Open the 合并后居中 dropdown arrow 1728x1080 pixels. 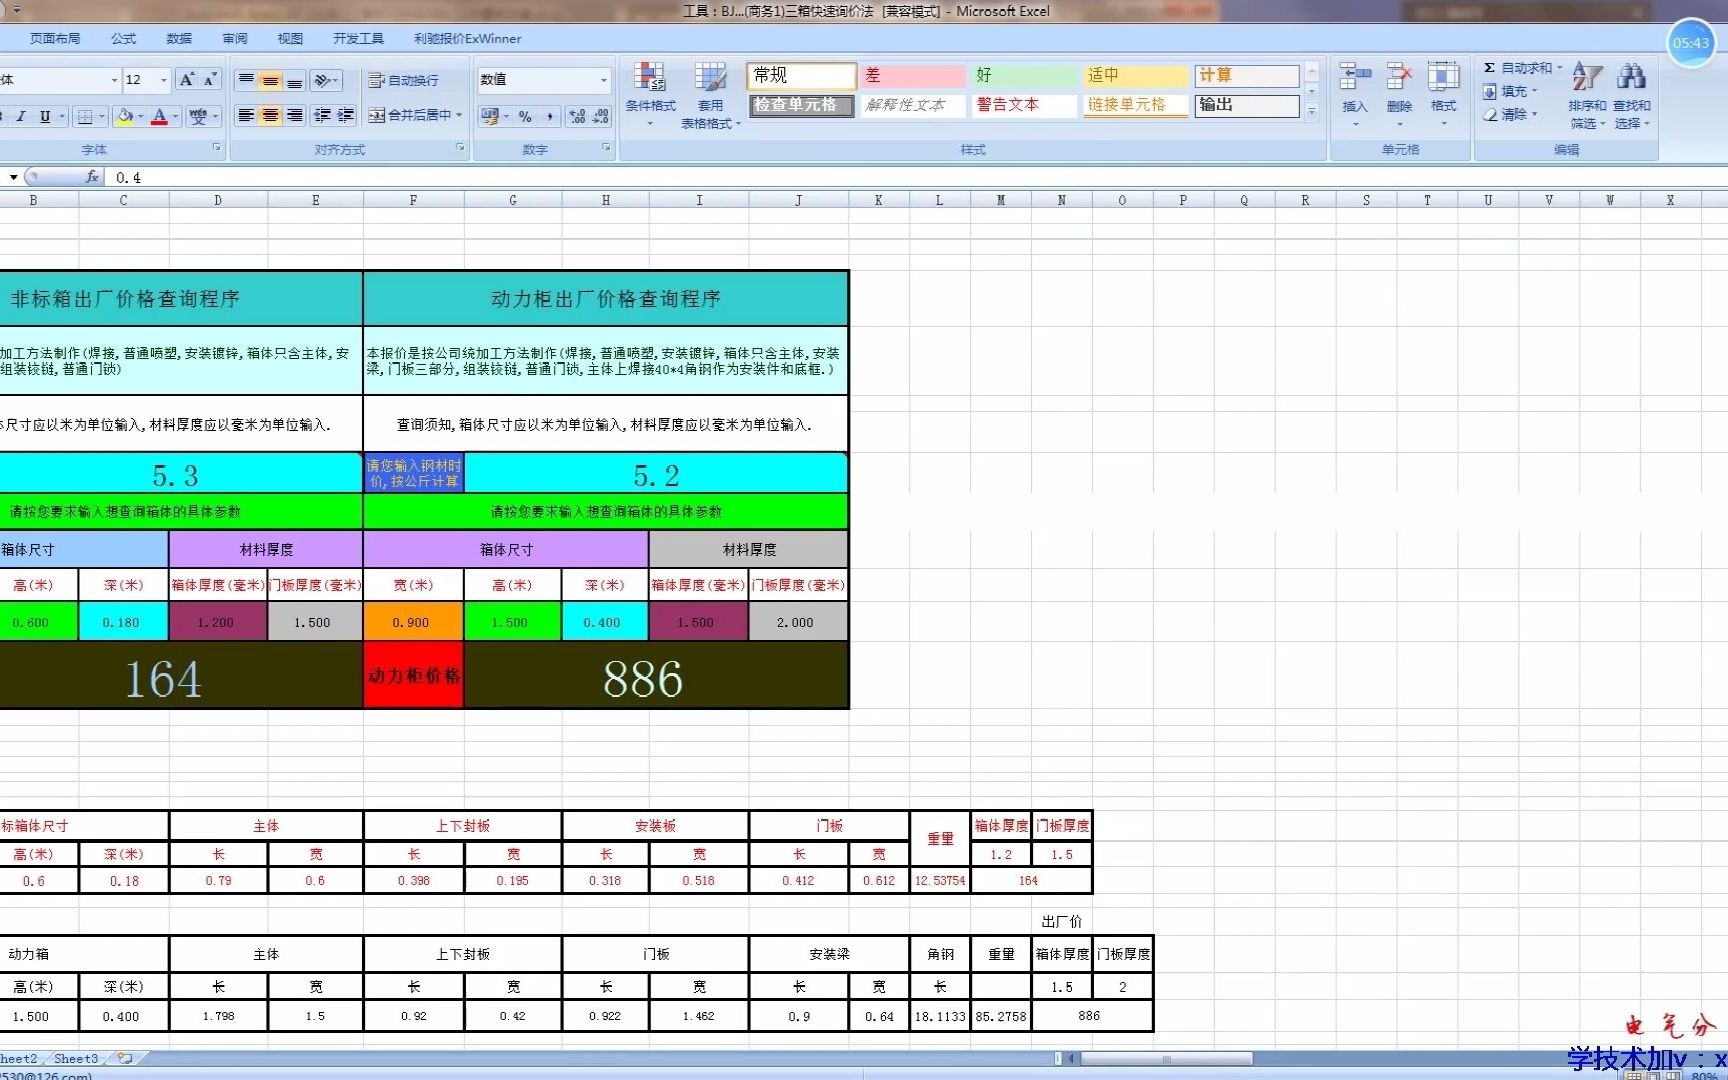[459, 116]
